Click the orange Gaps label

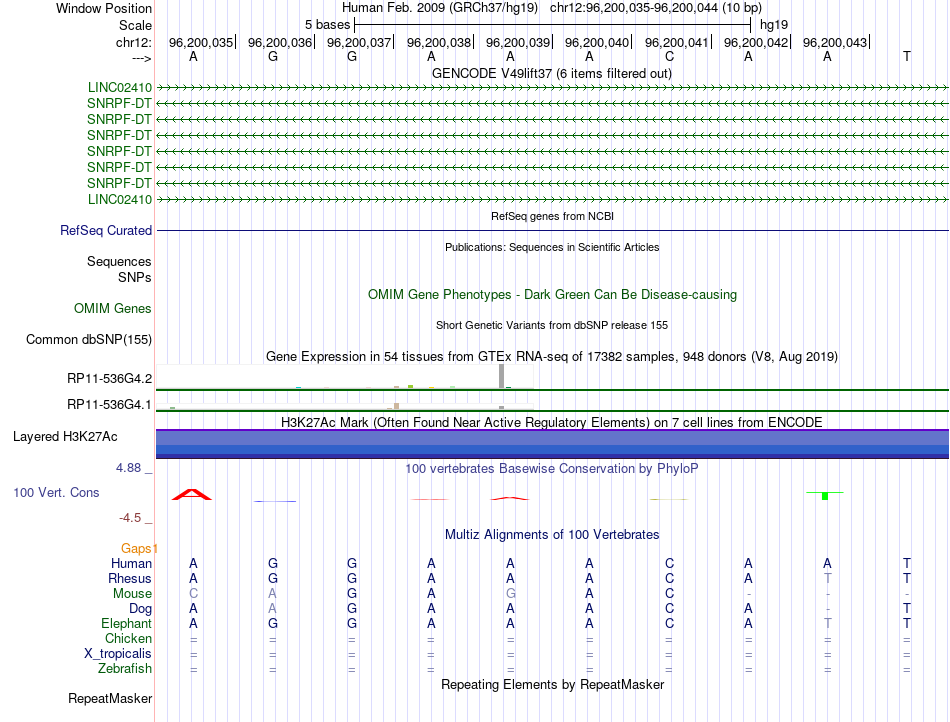[x=136, y=548]
